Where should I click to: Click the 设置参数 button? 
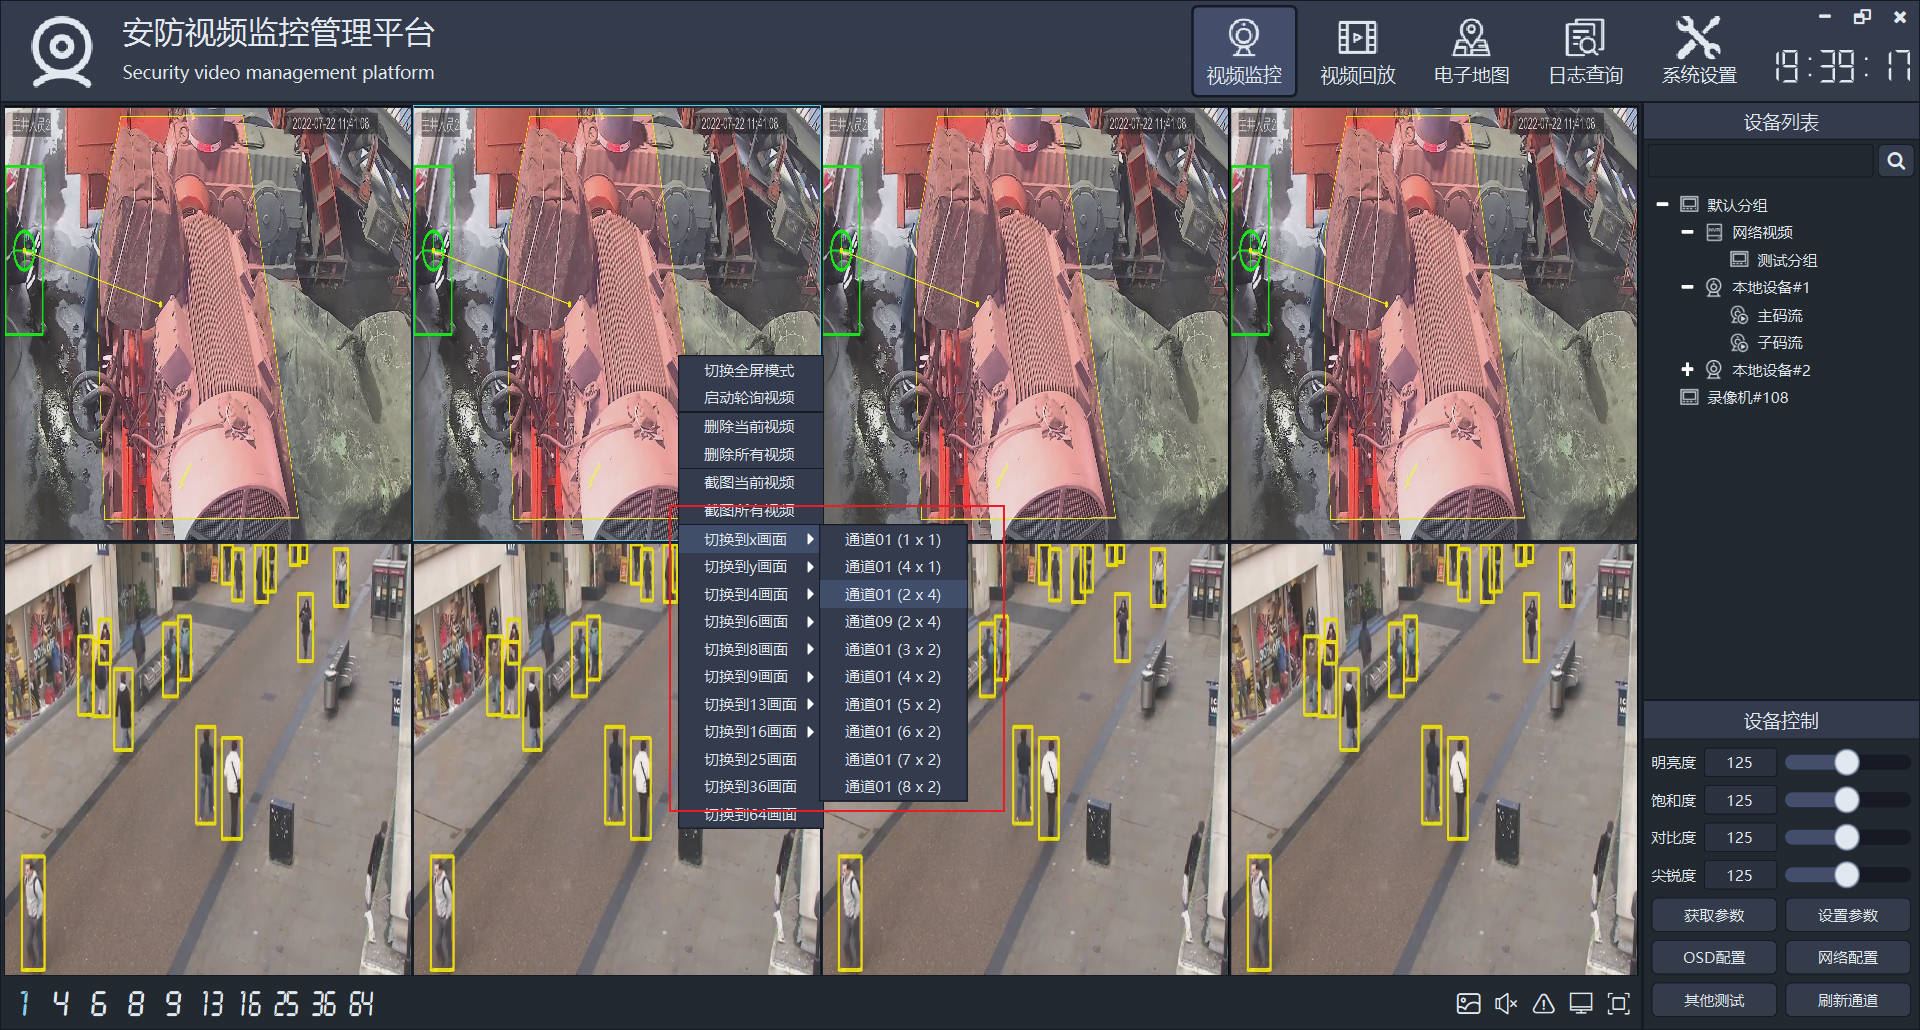pos(1848,915)
